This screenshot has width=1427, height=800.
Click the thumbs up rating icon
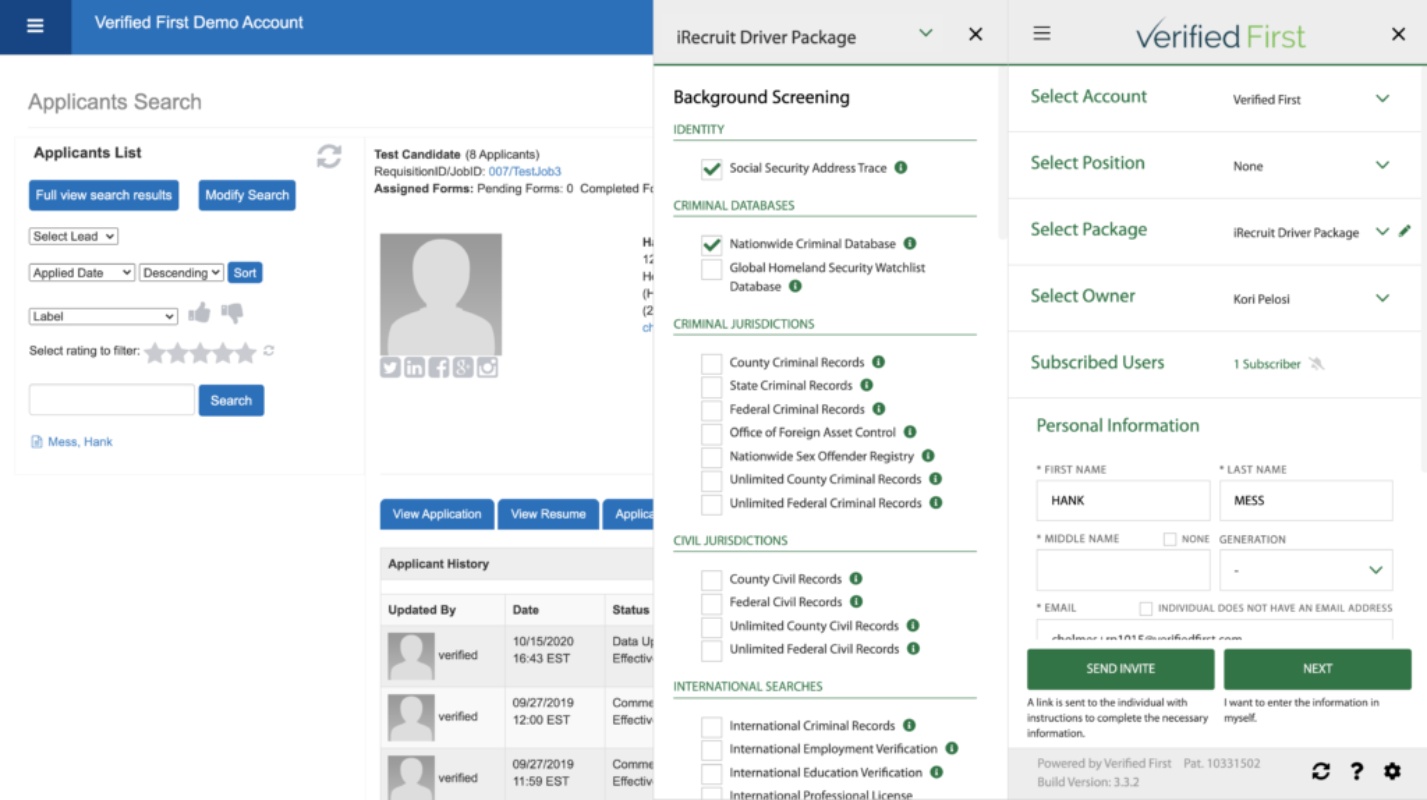[x=200, y=313]
